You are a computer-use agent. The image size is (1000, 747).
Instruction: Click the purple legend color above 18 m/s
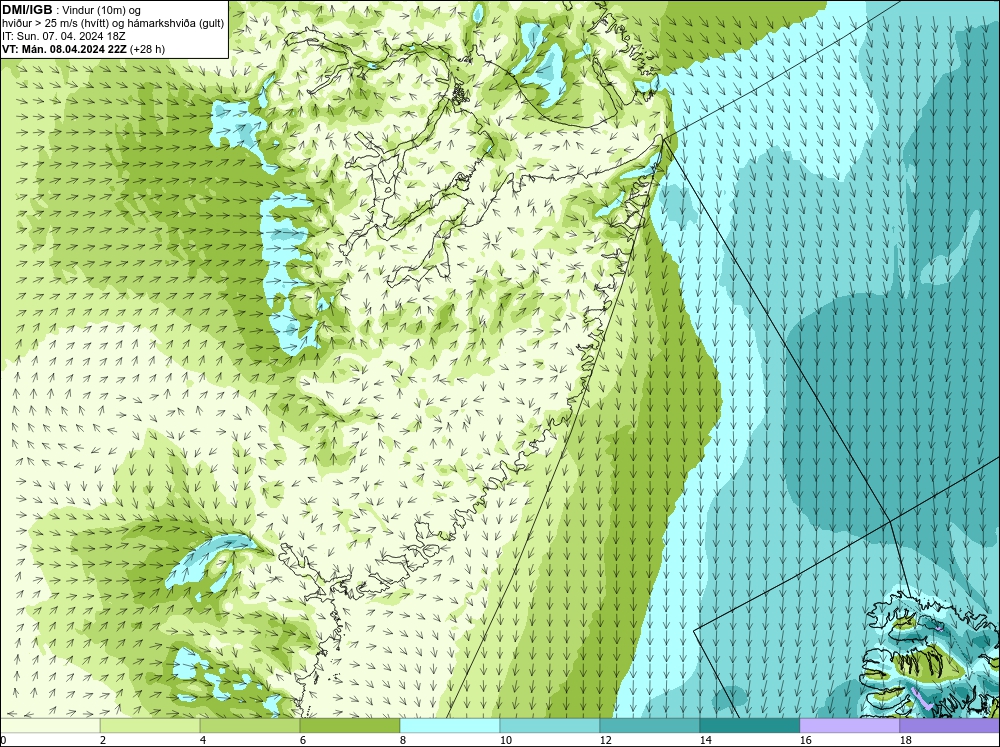tap(950, 726)
